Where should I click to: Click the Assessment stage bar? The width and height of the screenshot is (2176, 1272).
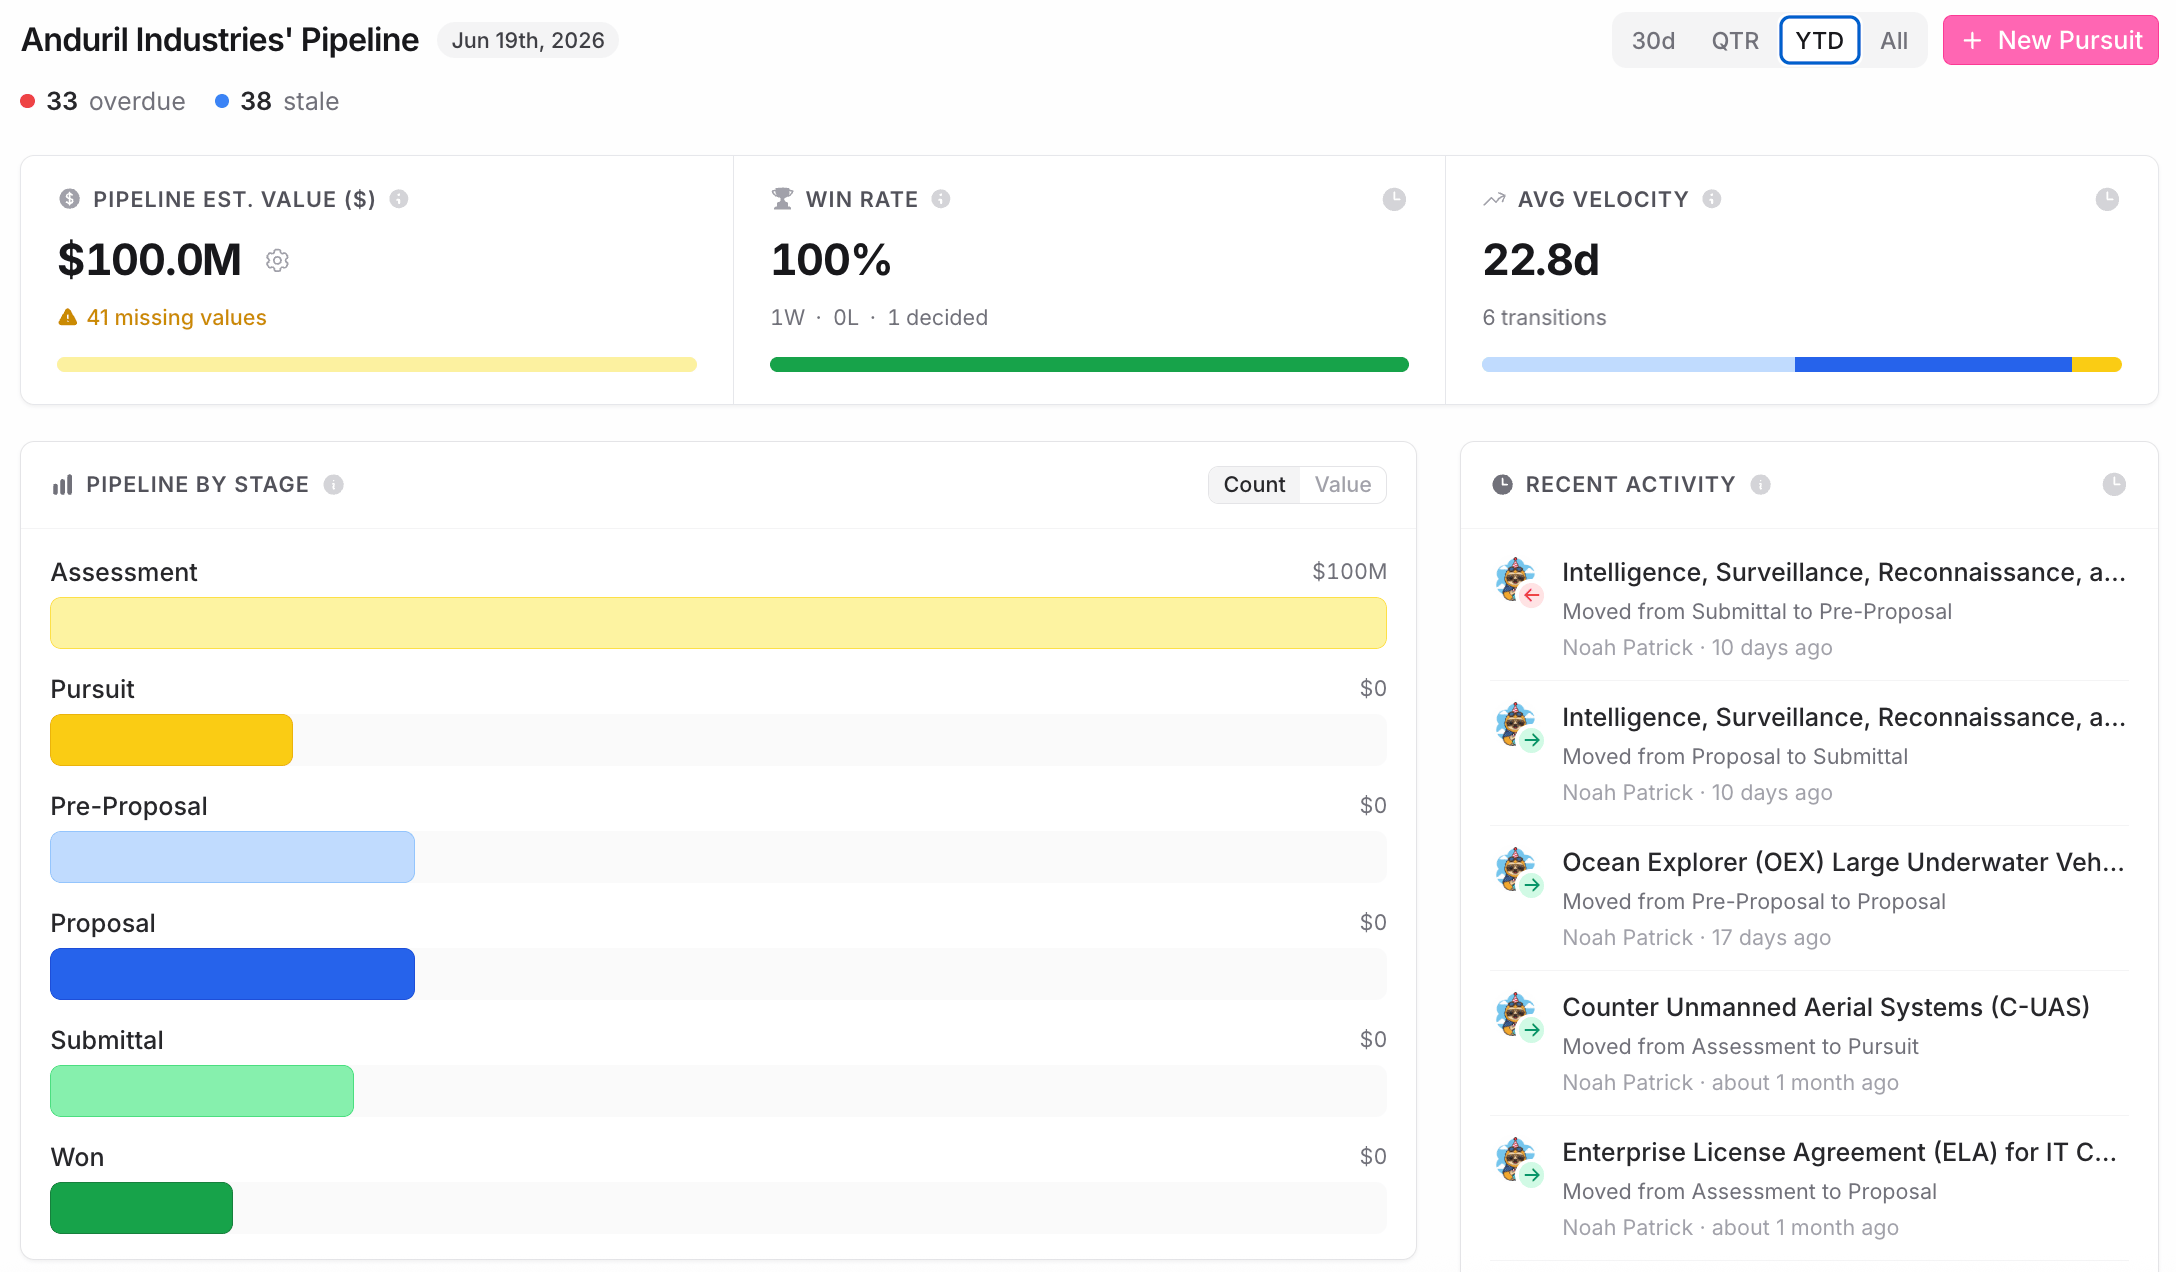point(718,623)
